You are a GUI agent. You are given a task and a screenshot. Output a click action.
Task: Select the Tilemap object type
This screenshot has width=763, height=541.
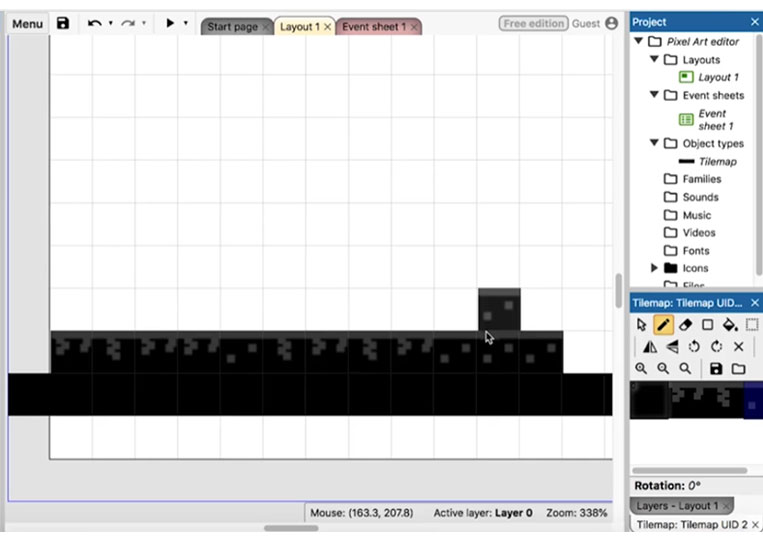717,162
